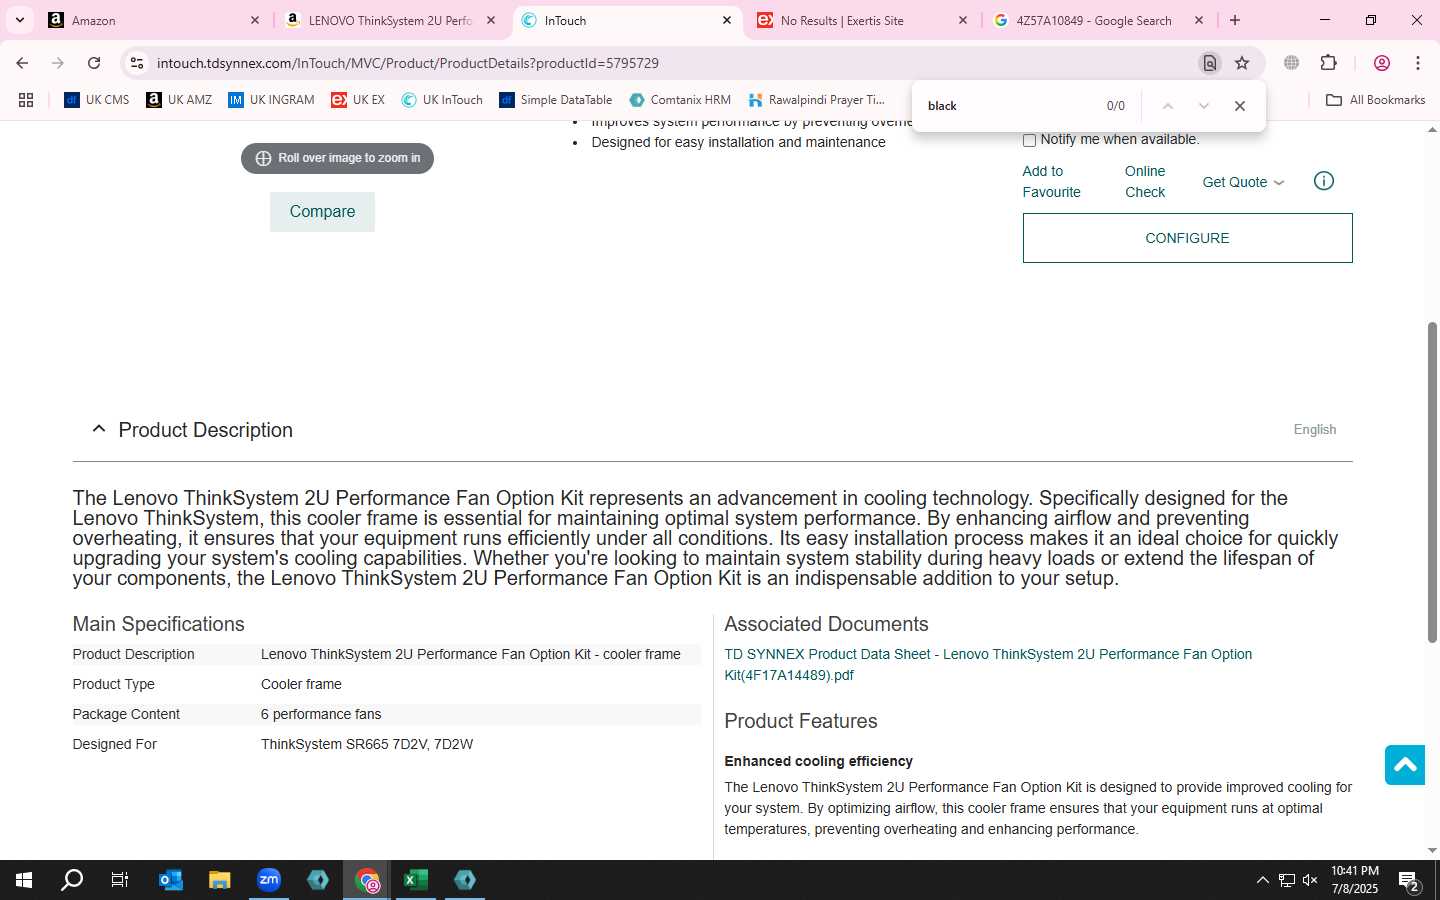
Task: Click the CONFIGURE button
Action: pyautogui.click(x=1187, y=238)
